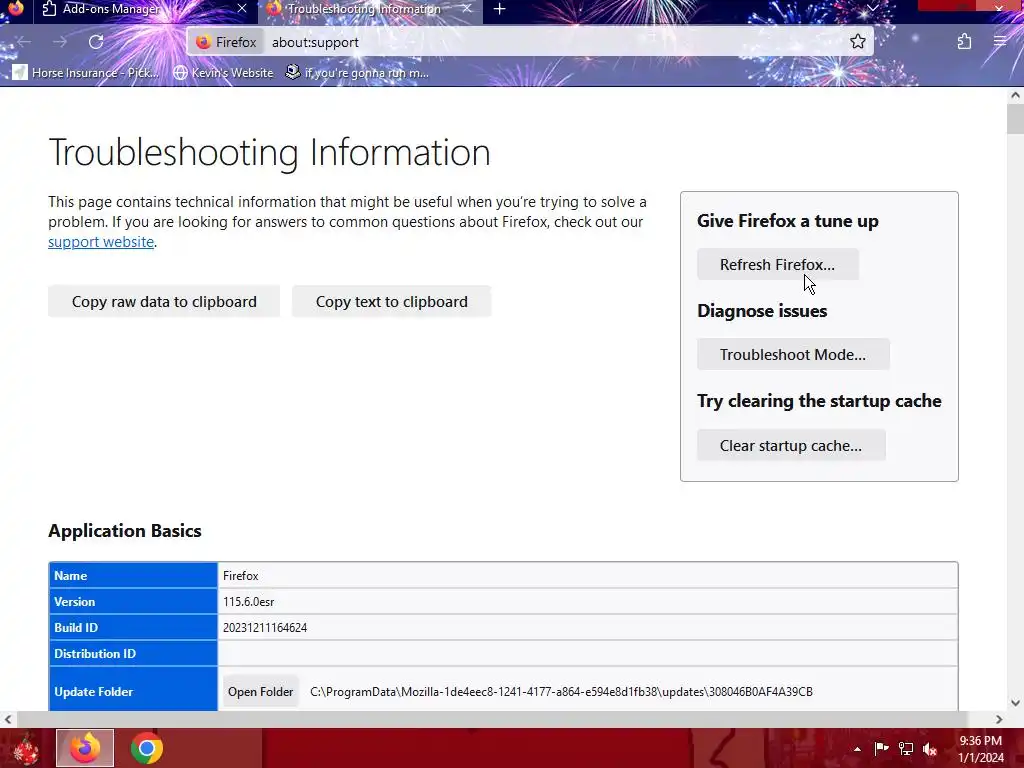The height and width of the screenshot is (768, 1024).
Task: Click the Application Basics heading
Action: click(125, 530)
